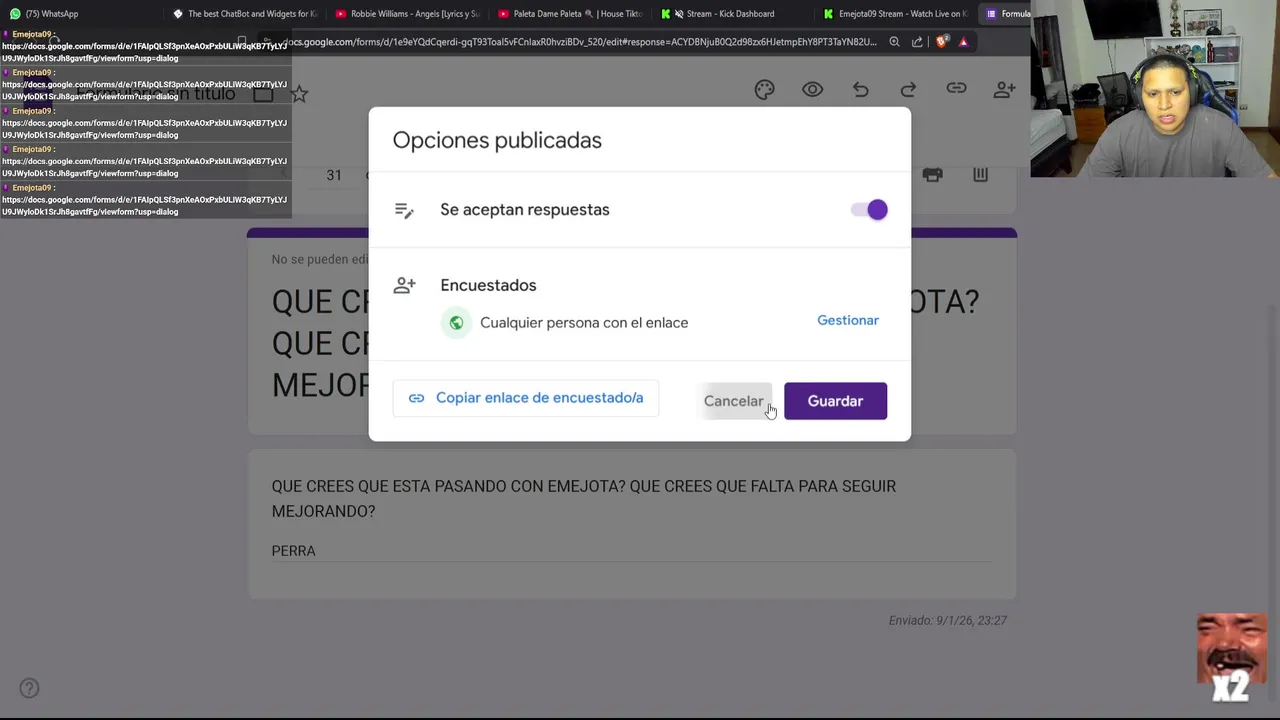The width and height of the screenshot is (1280, 720).
Task: Switch to Stream Kick Dashboard tab
Action: coord(732,14)
